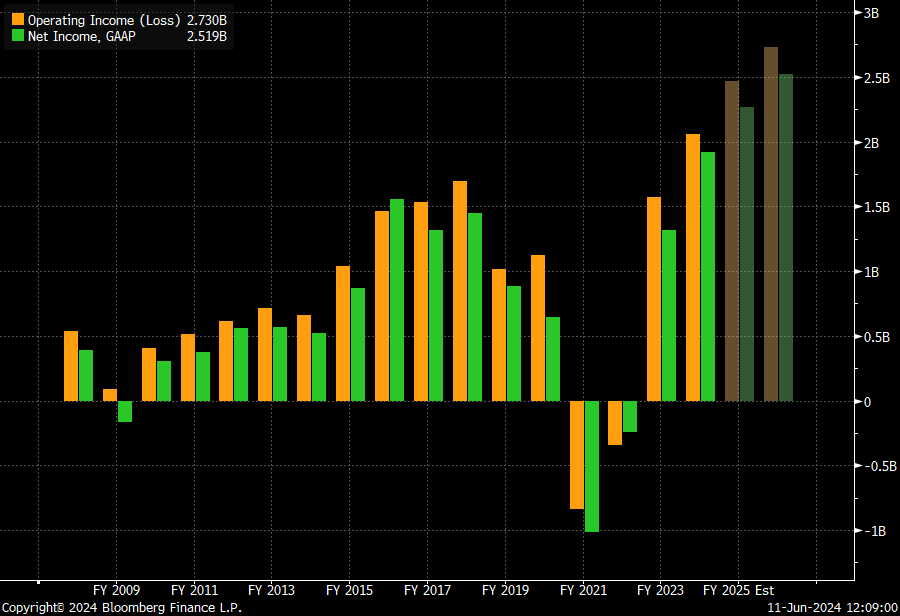Click the Bloomberg Finance L.P. copyright text

coord(122,607)
